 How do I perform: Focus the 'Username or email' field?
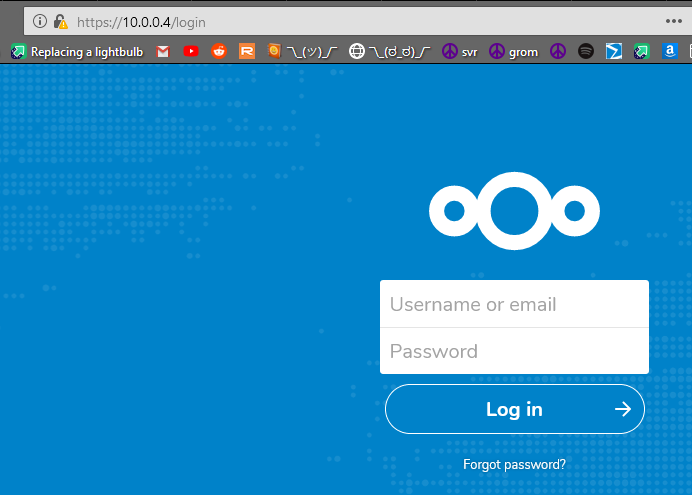(514, 304)
